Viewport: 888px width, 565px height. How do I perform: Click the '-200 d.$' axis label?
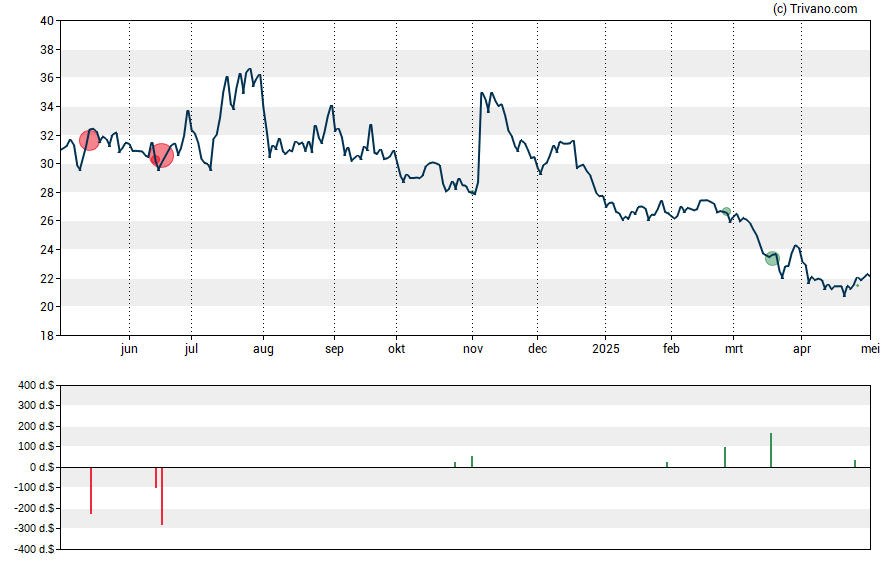(35, 508)
